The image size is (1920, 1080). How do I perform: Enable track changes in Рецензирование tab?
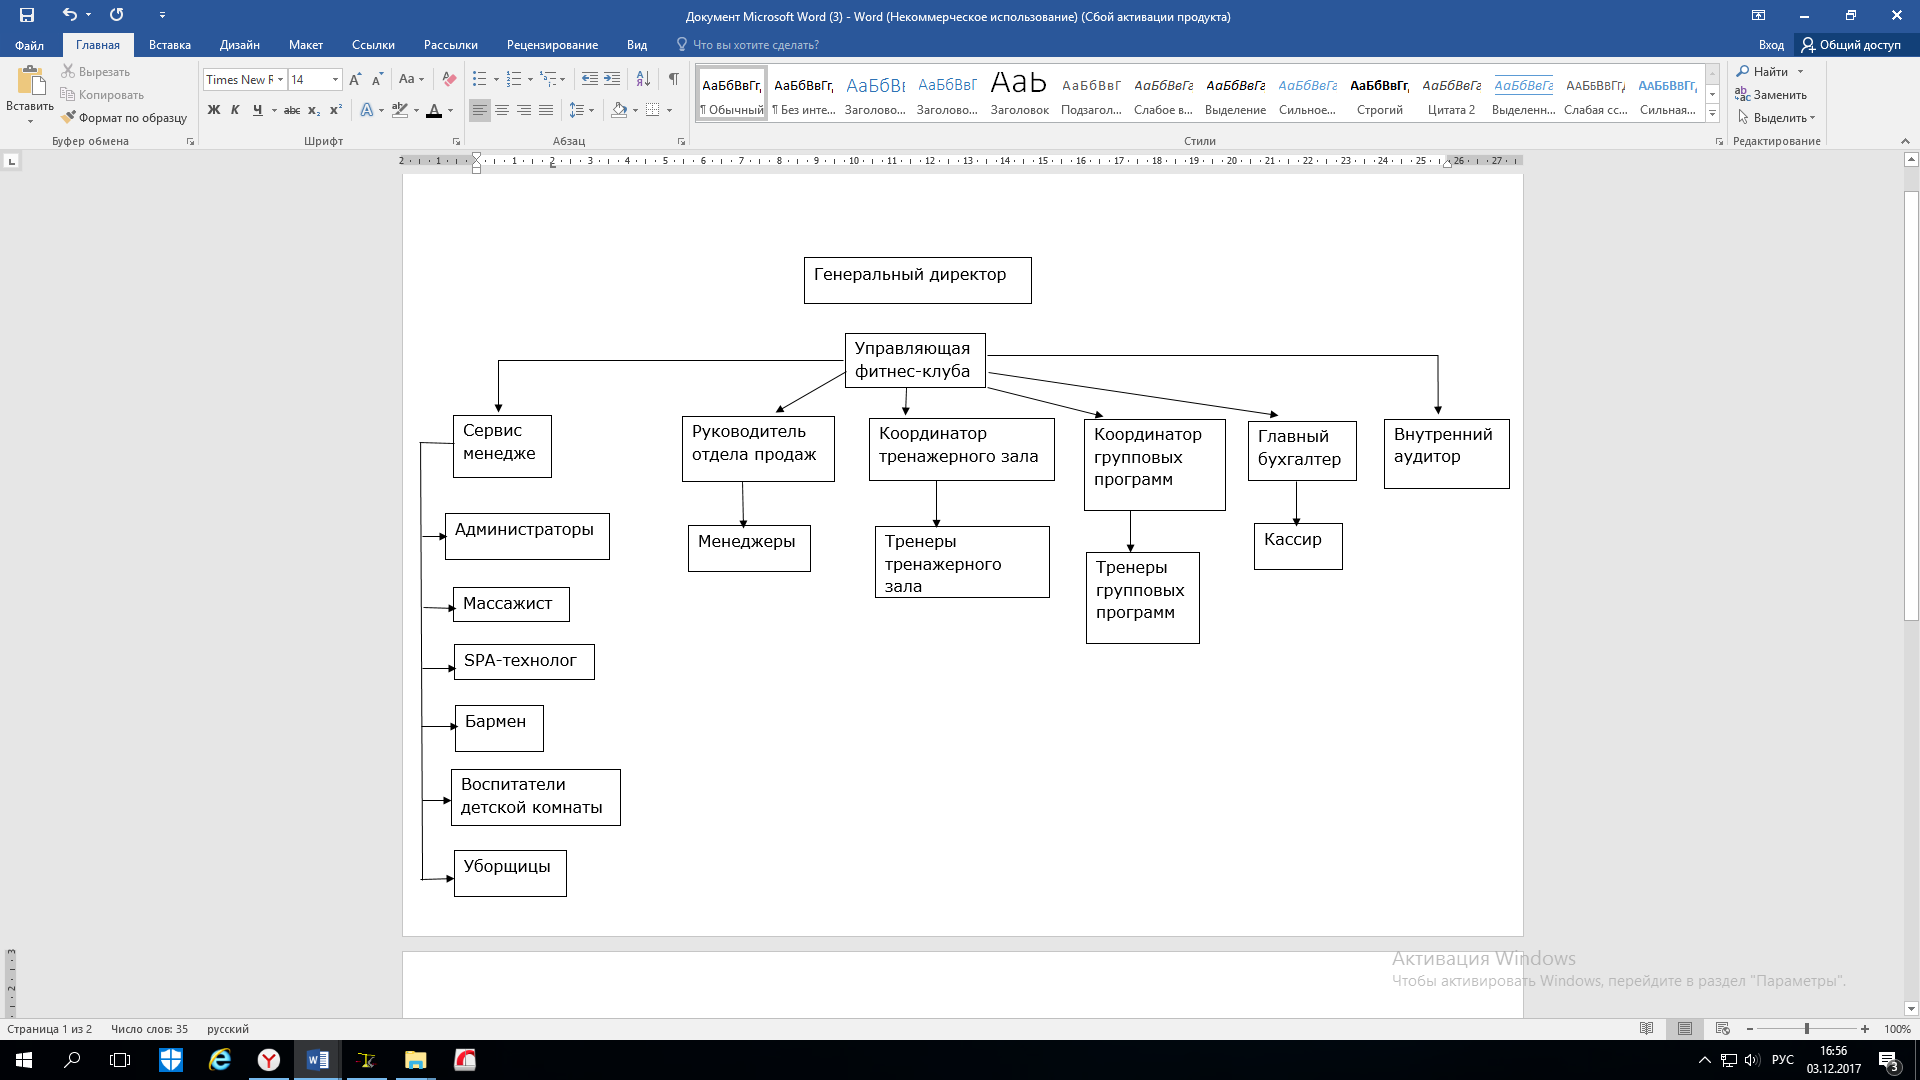(551, 44)
